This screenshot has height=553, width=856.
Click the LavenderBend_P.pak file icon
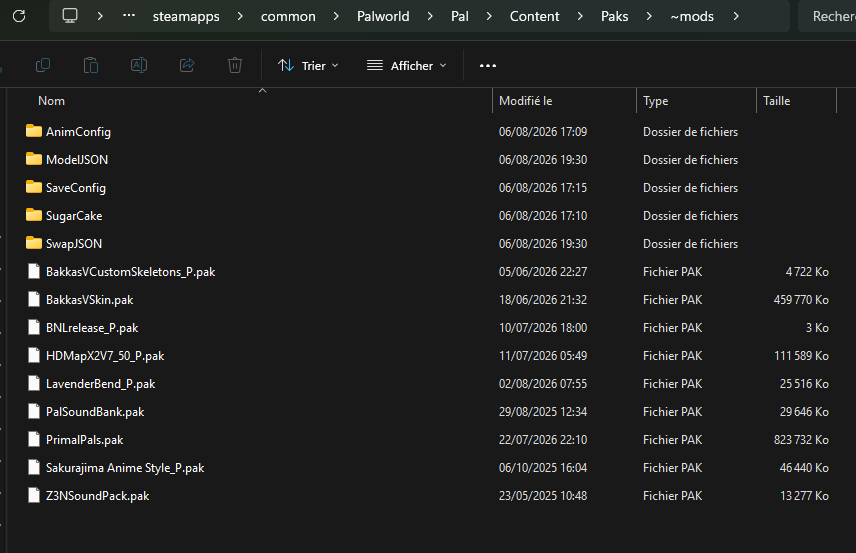[x=34, y=383]
